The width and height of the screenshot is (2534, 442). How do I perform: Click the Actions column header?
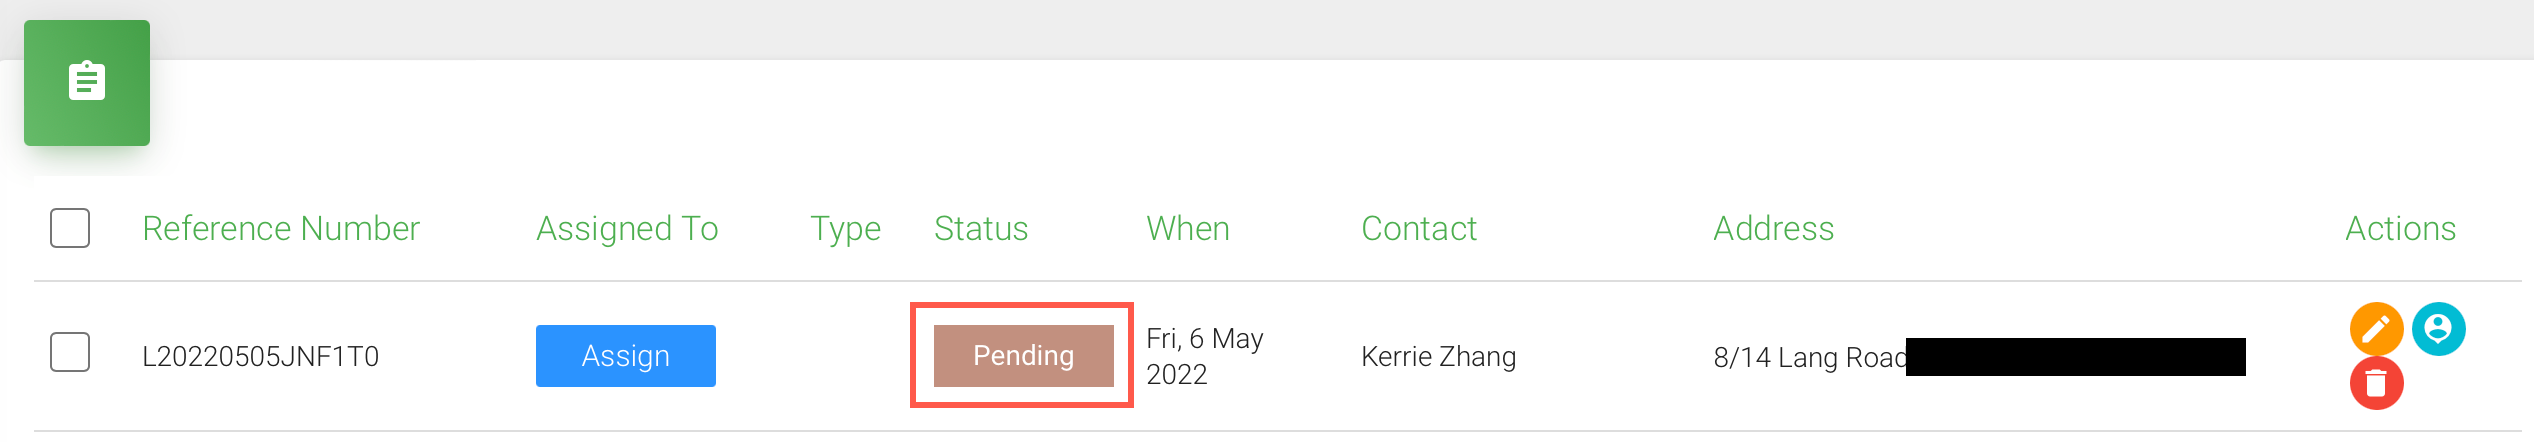[2401, 228]
